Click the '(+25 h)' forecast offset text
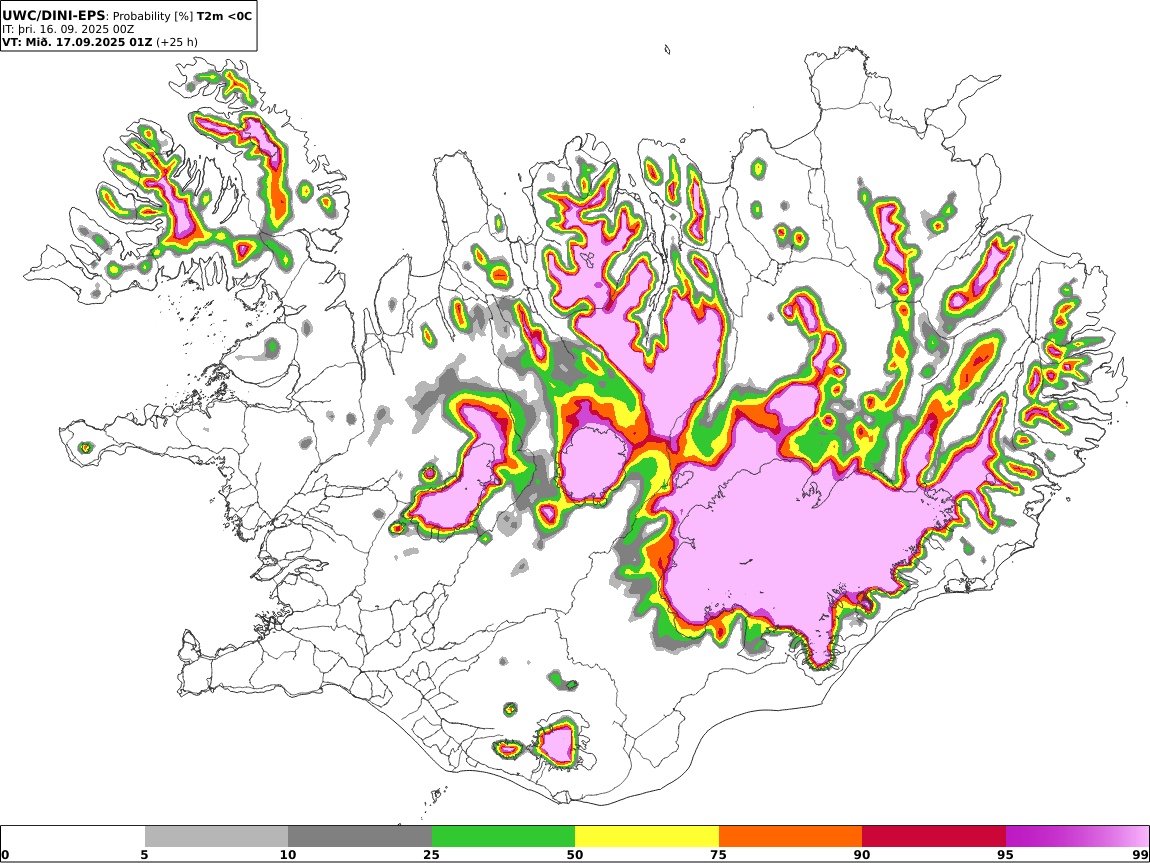This screenshot has height=863, width=1150. pyautogui.click(x=177, y=42)
